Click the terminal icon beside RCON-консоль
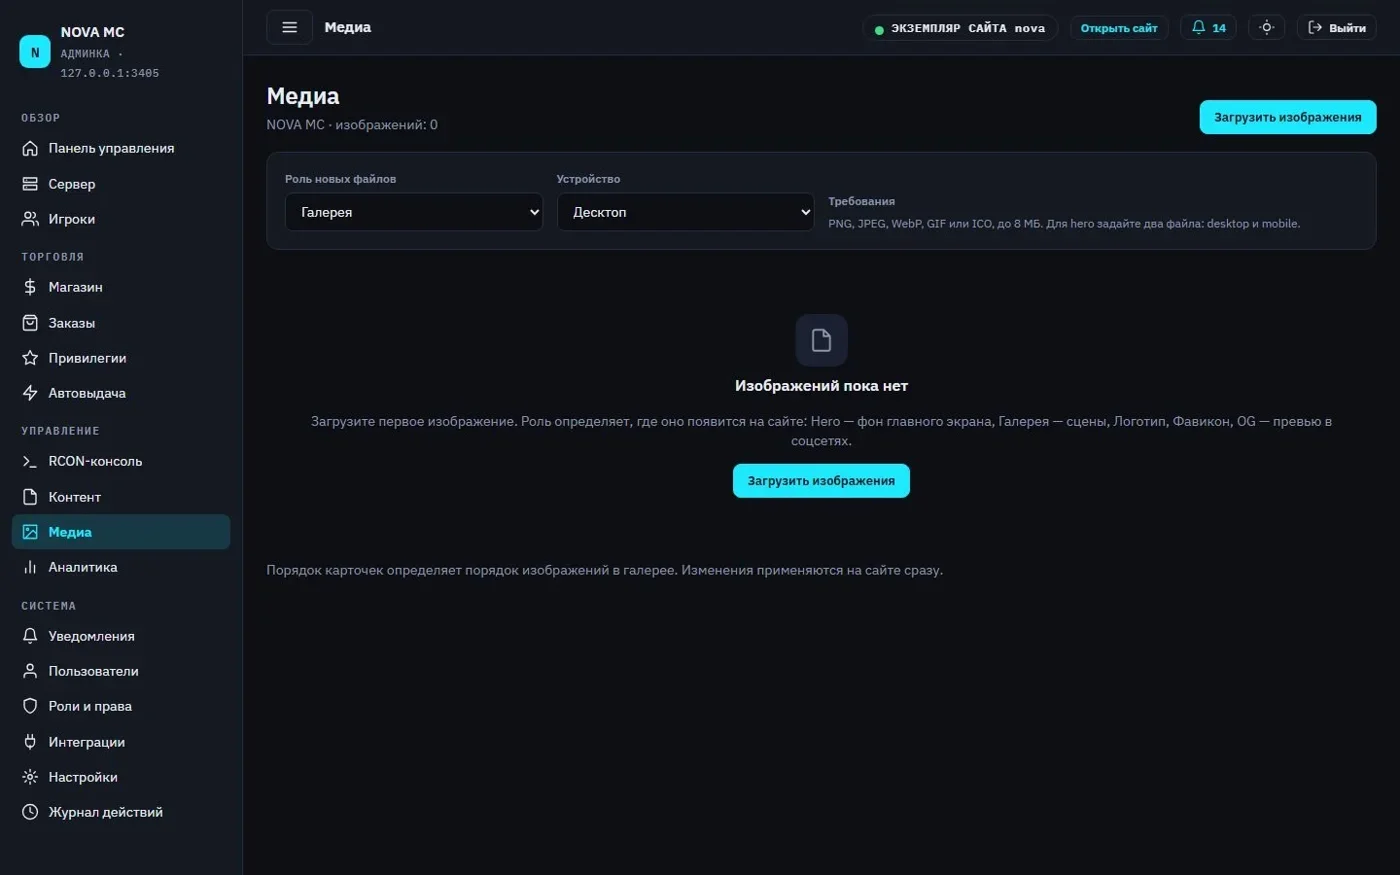This screenshot has height=875, width=1400. [30, 461]
